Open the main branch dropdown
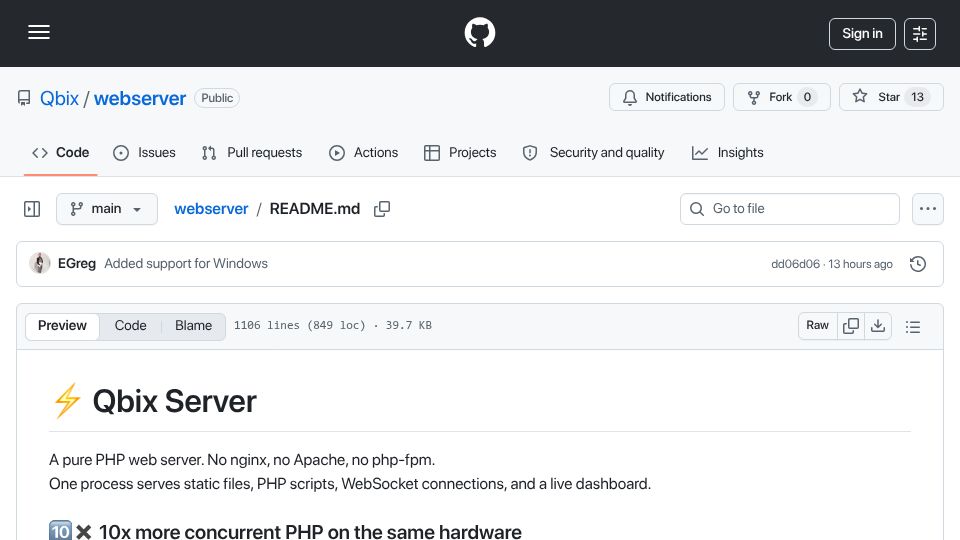Viewport: 960px width, 540px height. click(x=107, y=209)
